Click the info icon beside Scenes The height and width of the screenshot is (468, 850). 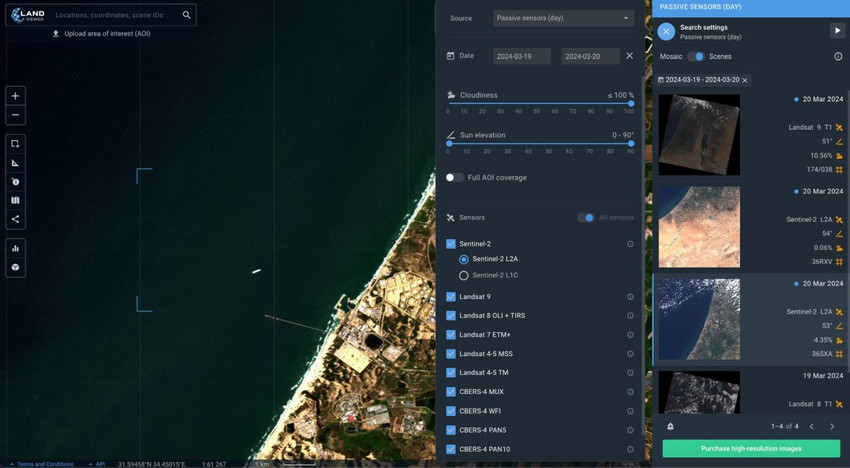click(x=838, y=56)
